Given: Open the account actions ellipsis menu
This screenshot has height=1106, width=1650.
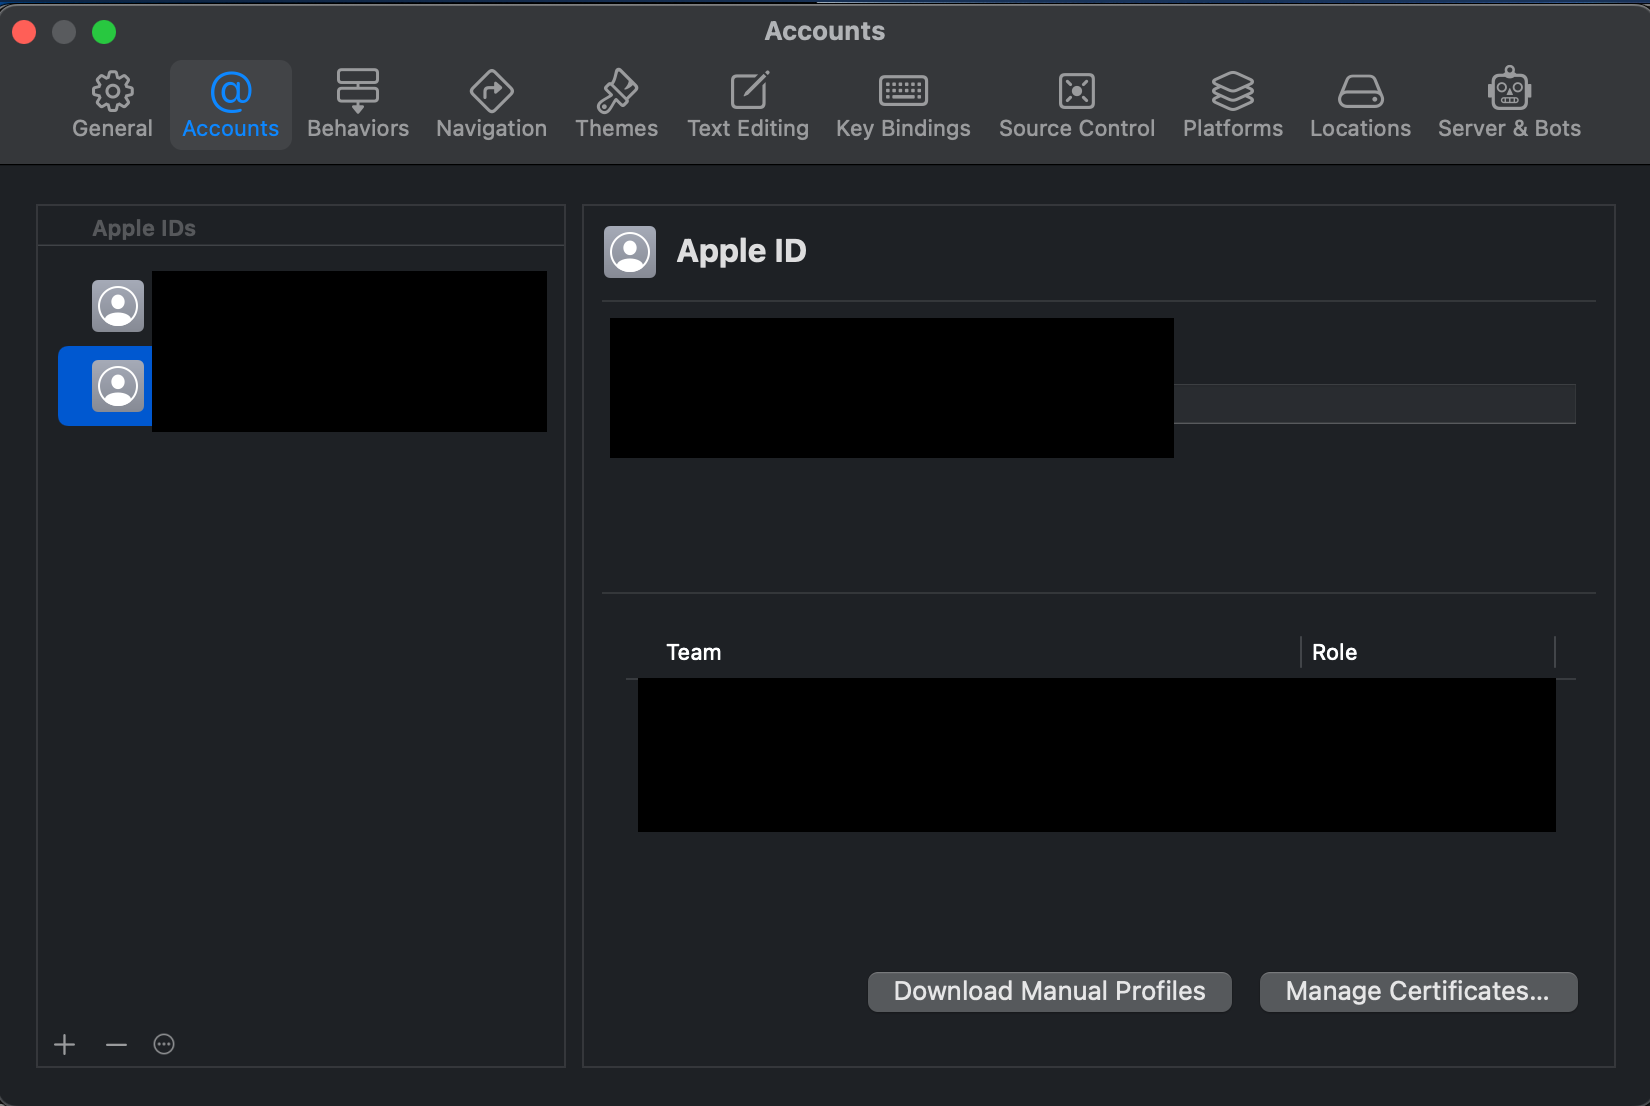Looking at the screenshot, I should coord(164,1044).
